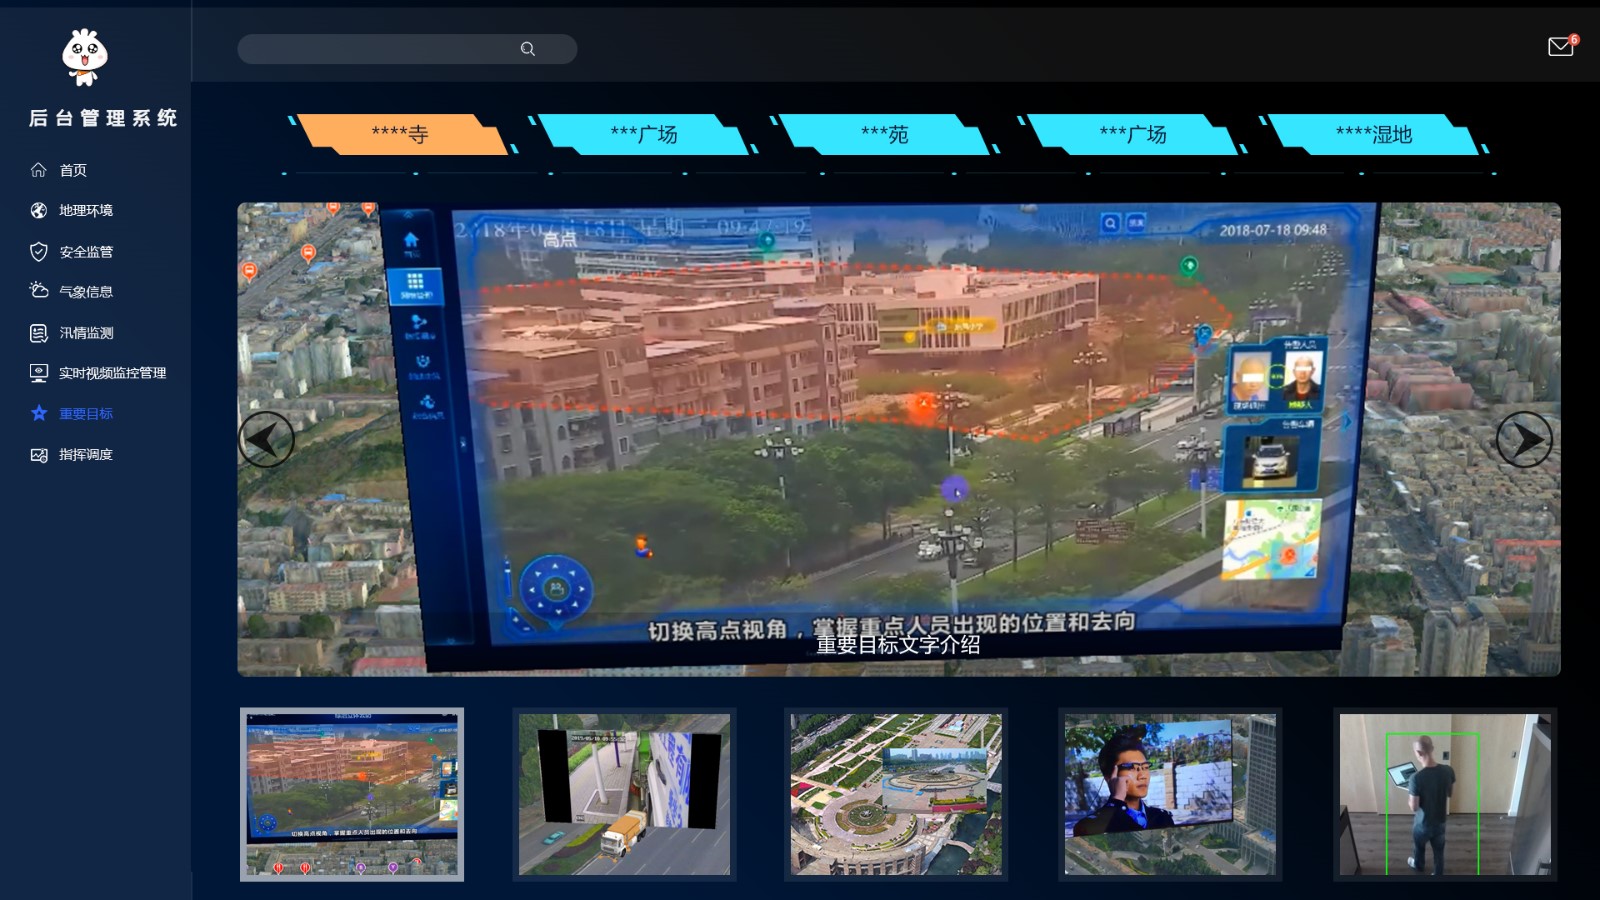Select the garbage truck street thumbnail
Screen dimensions: 1600x900
pos(624,795)
